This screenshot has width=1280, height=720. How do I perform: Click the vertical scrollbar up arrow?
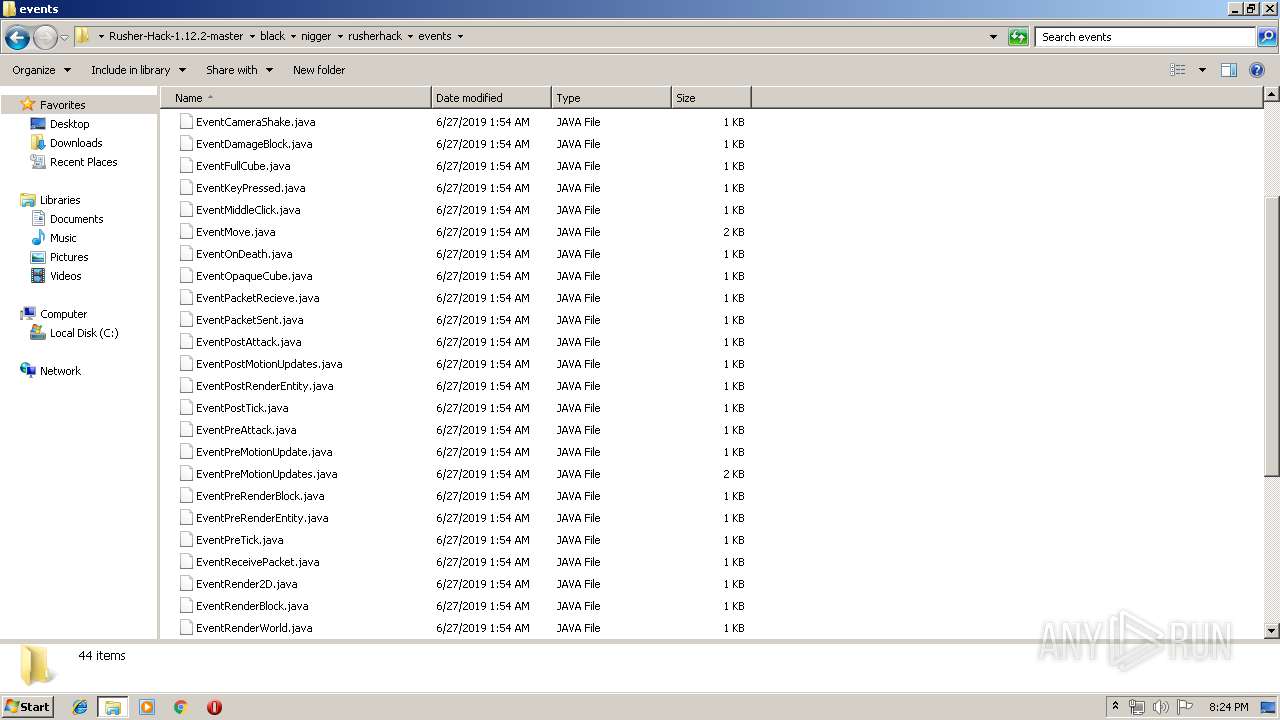pos(1272,94)
